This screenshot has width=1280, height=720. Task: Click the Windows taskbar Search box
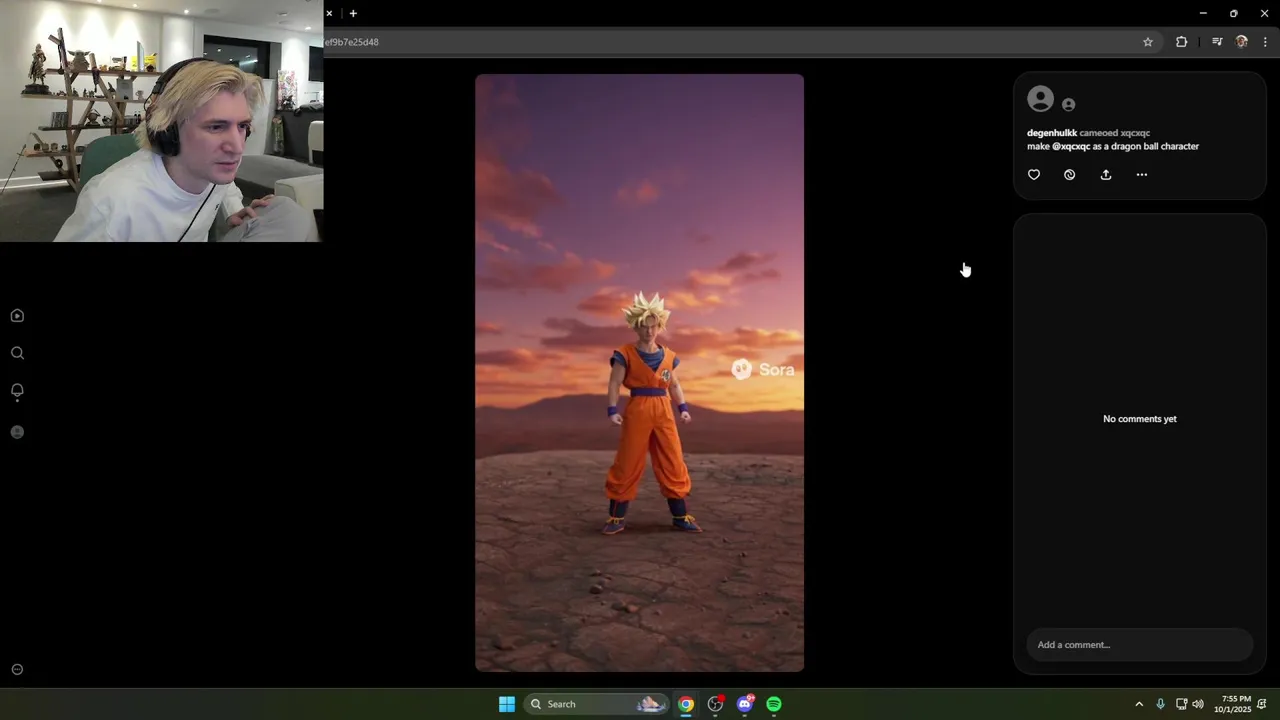pos(596,704)
